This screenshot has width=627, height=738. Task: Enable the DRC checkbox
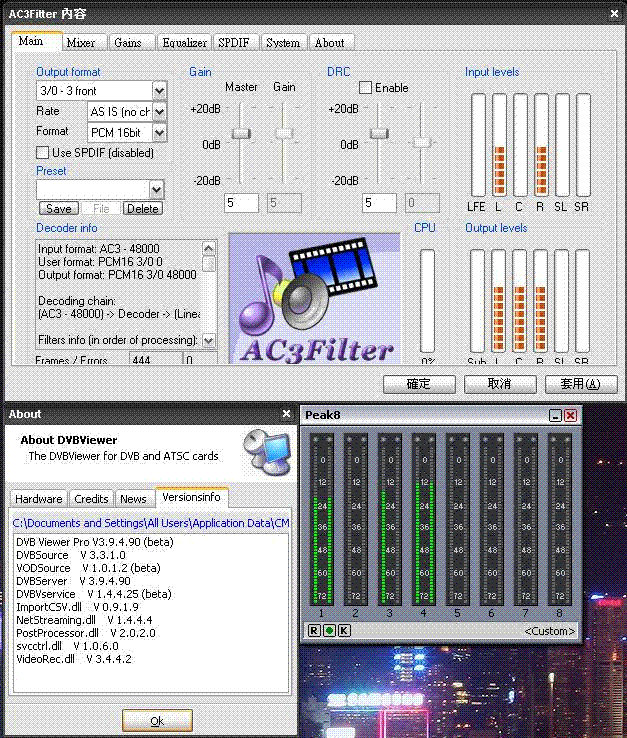point(365,88)
